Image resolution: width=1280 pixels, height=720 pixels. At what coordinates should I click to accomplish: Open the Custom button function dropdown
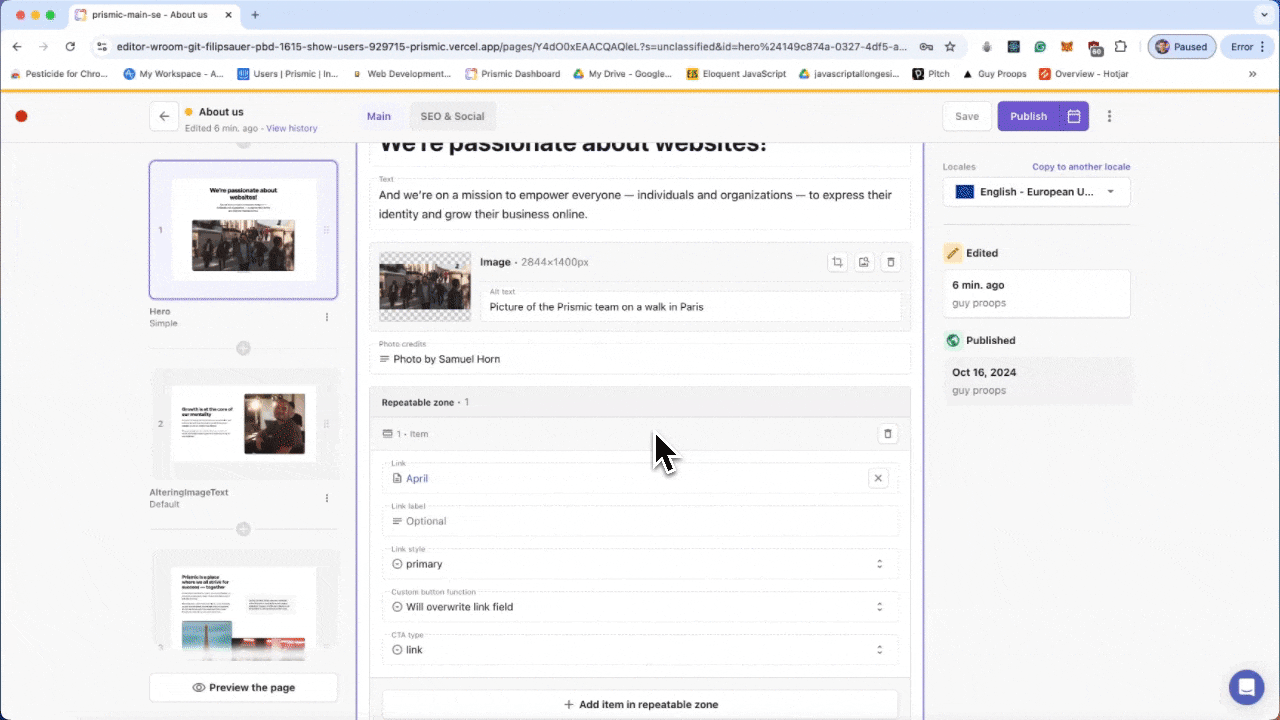[x=639, y=607]
